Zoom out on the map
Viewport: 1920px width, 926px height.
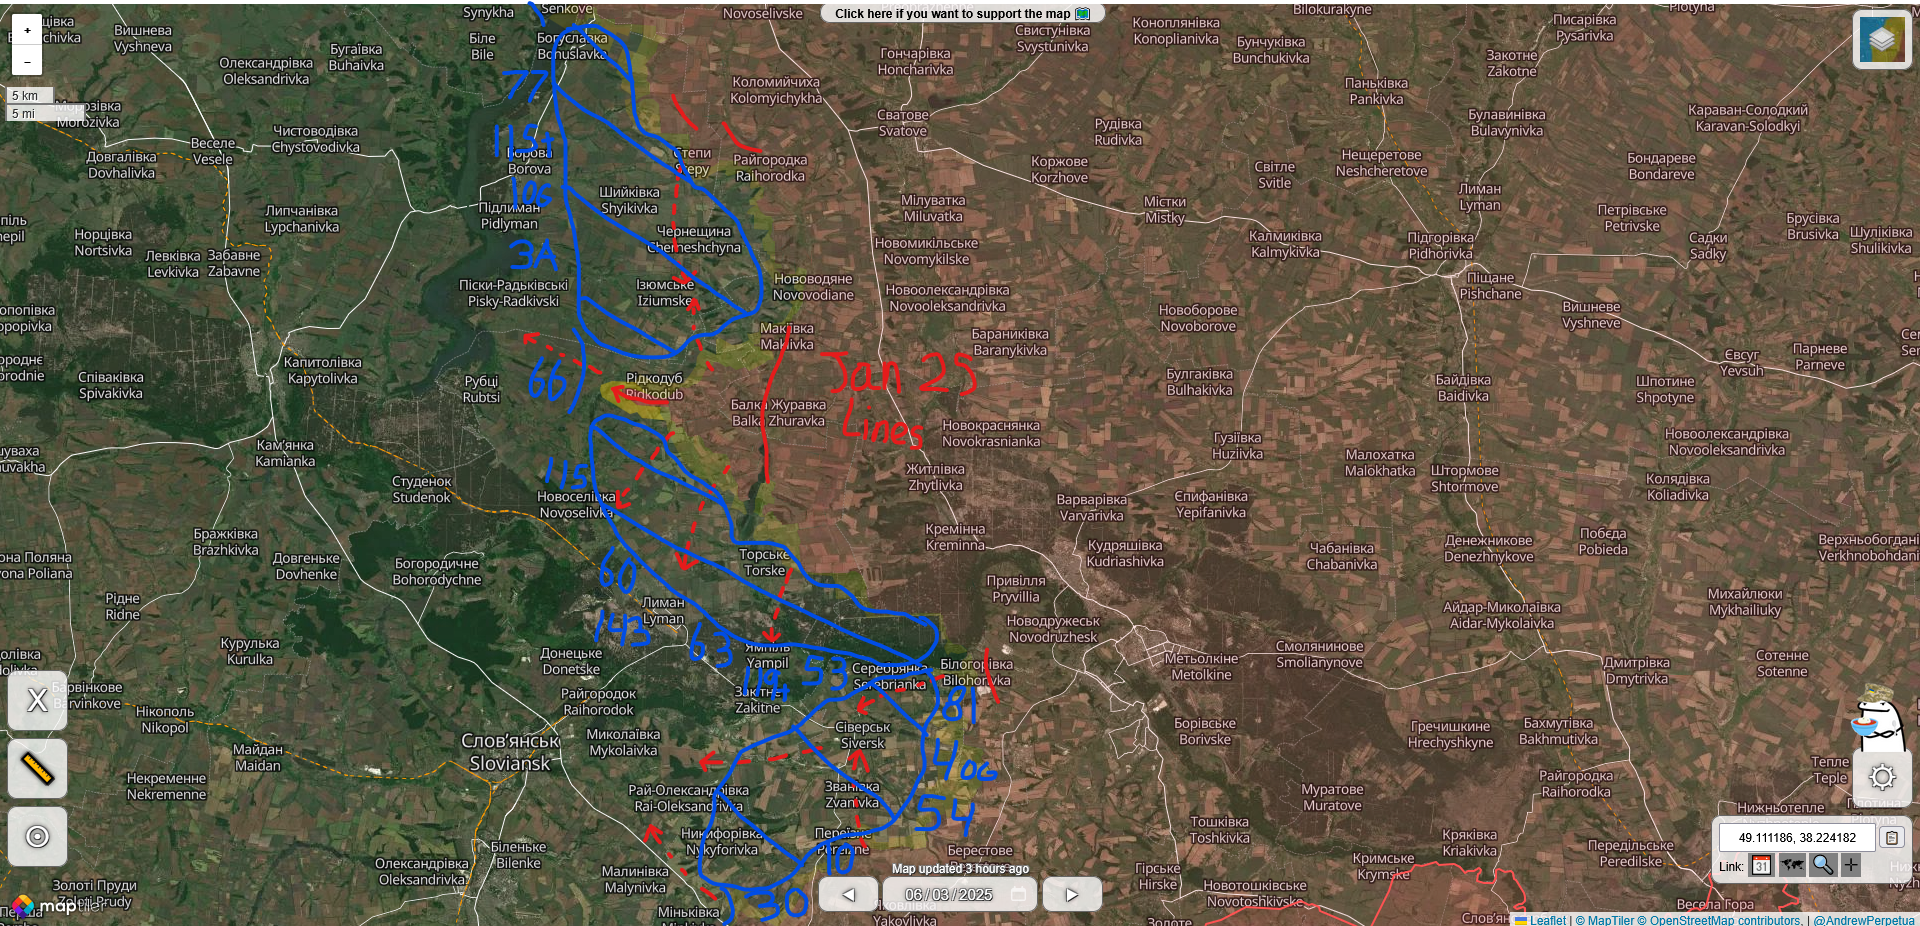tap(27, 61)
